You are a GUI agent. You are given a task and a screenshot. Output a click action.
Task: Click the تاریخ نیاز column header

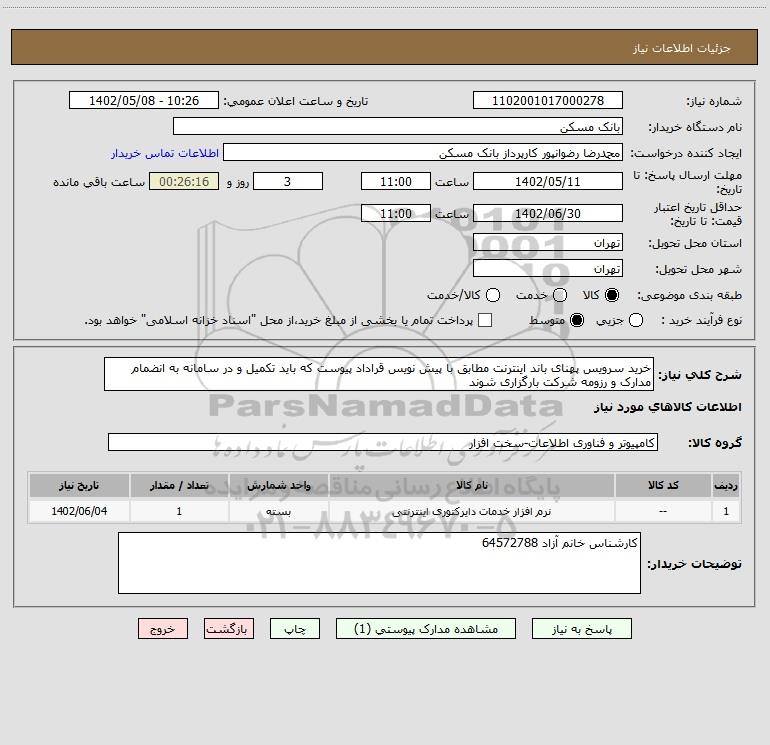(x=79, y=485)
